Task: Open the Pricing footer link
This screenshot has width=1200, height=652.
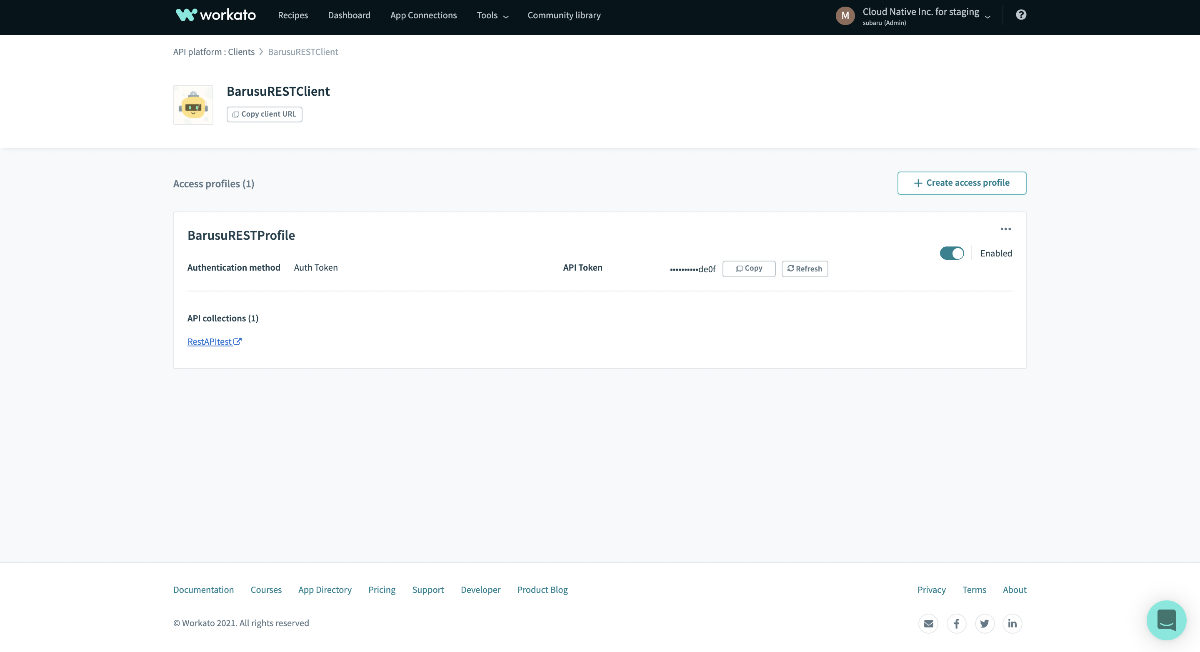Action: pos(382,590)
